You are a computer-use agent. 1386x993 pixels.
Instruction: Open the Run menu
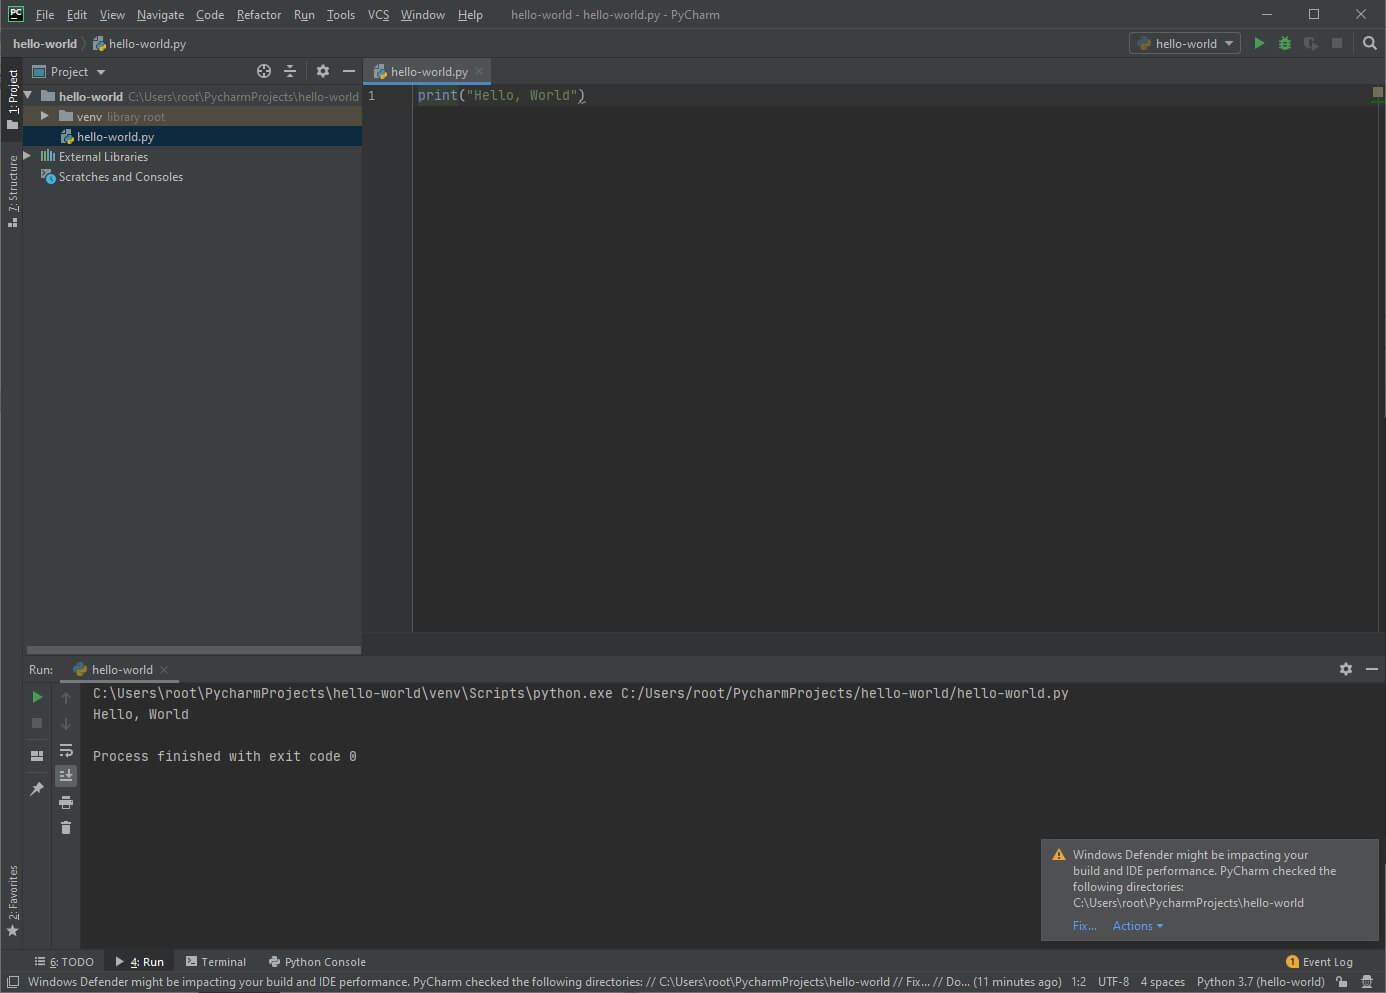(304, 14)
